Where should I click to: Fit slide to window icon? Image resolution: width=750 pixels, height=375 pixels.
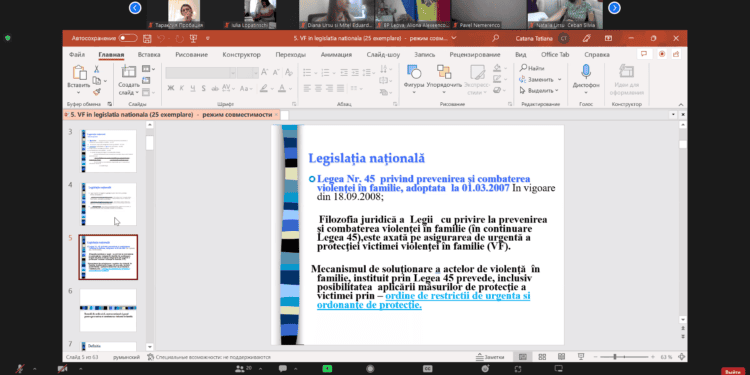(682, 357)
